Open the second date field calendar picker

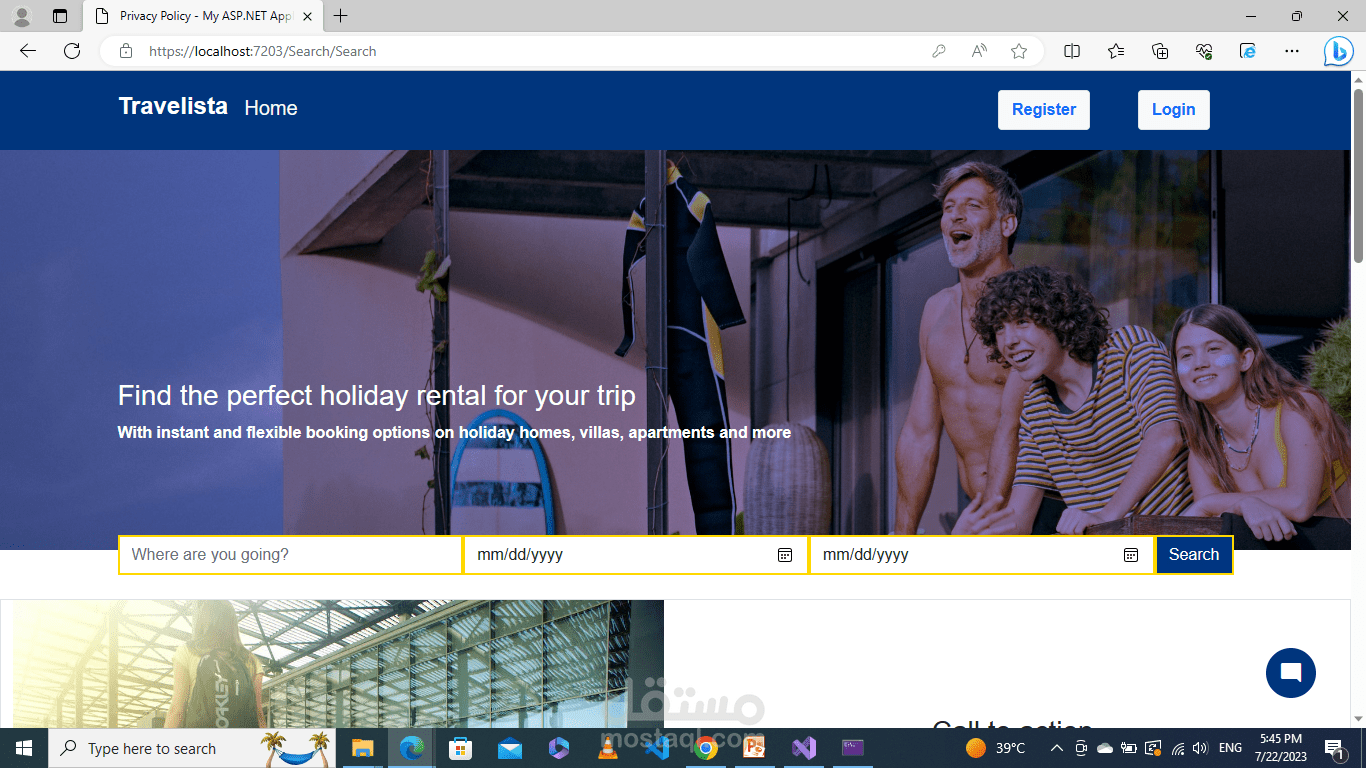pyautogui.click(x=1131, y=555)
